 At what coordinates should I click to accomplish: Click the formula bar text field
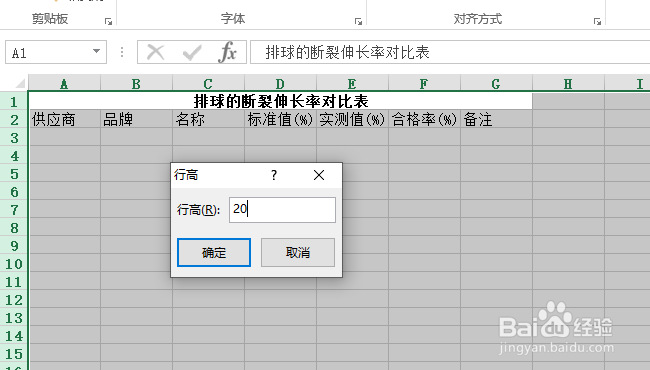click(x=450, y=52)
